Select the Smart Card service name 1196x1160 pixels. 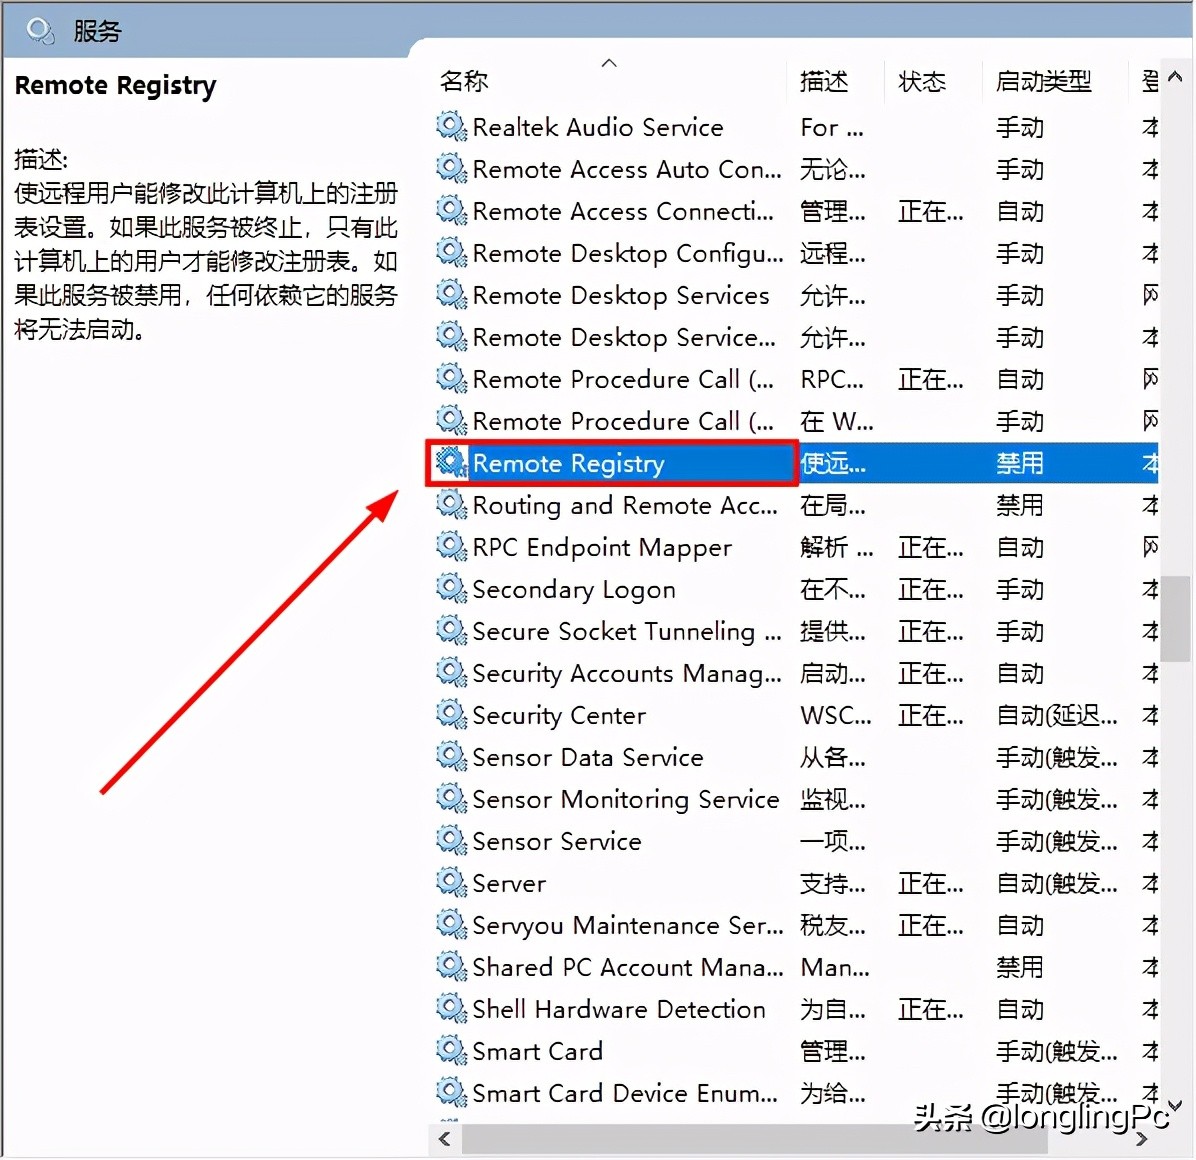(x=537, y=1051)
